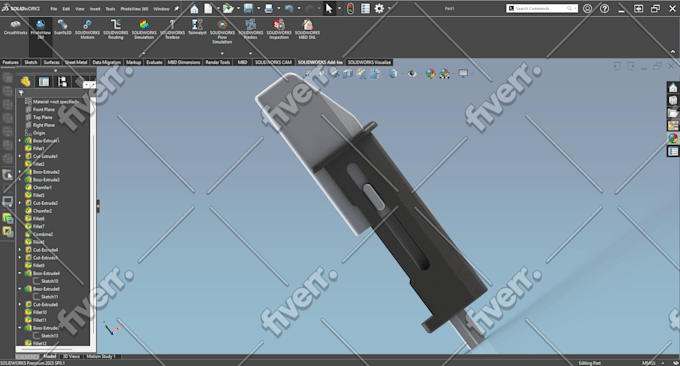The width and height of the screenshot is (680, 366).
Task: Expand the Cut-Extrude4 feature
Action: pos(20,250)
